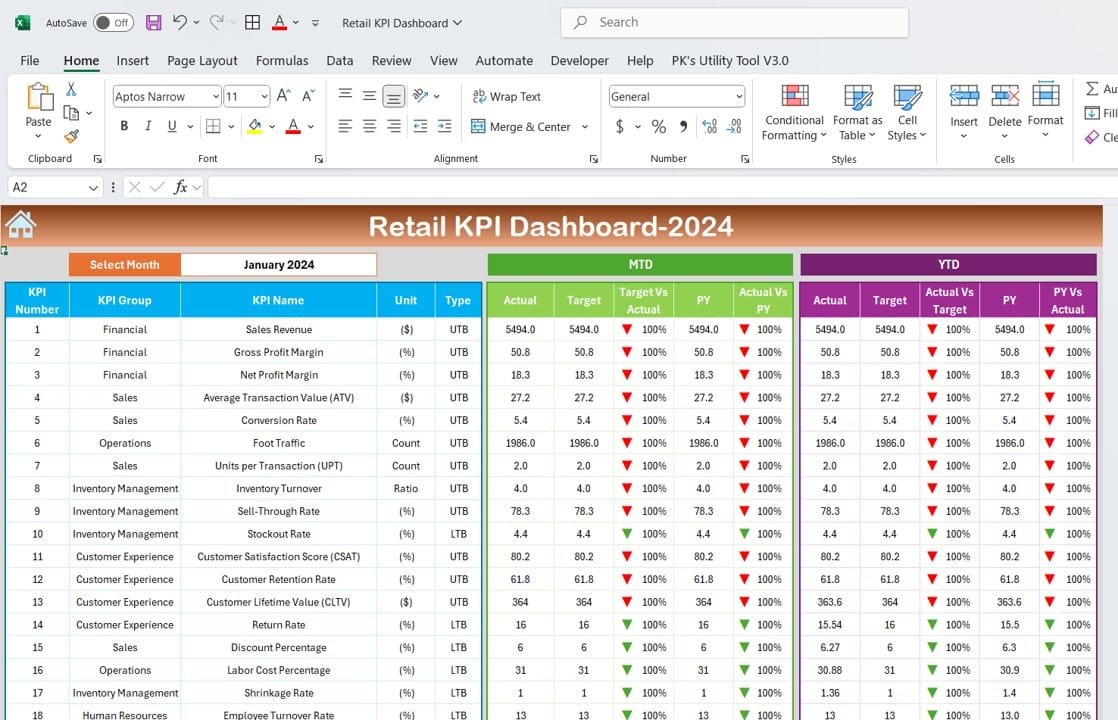Click the Save icon in title bar
This screenshot has height=720, width=1118.
pyautogui.click(x=153, y=22)
